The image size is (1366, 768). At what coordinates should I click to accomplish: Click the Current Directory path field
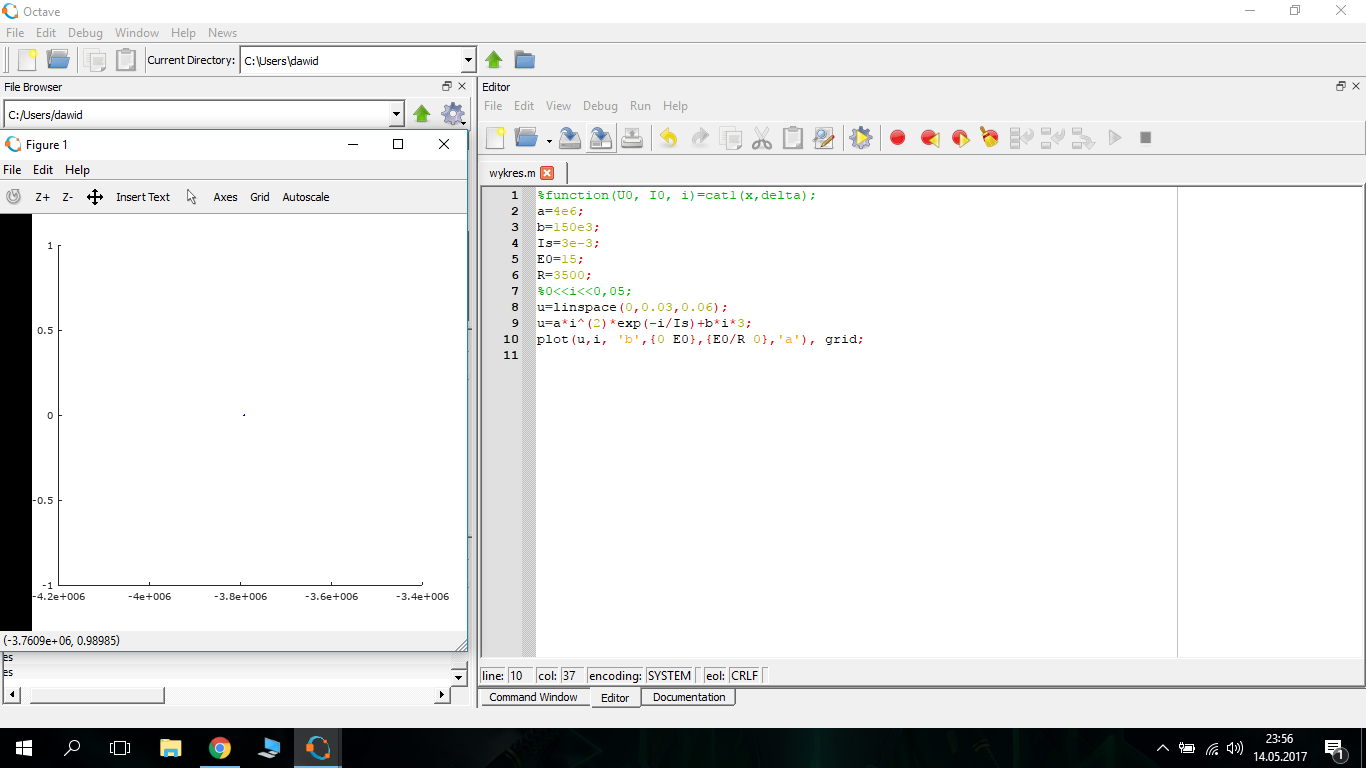pos(350,60)
